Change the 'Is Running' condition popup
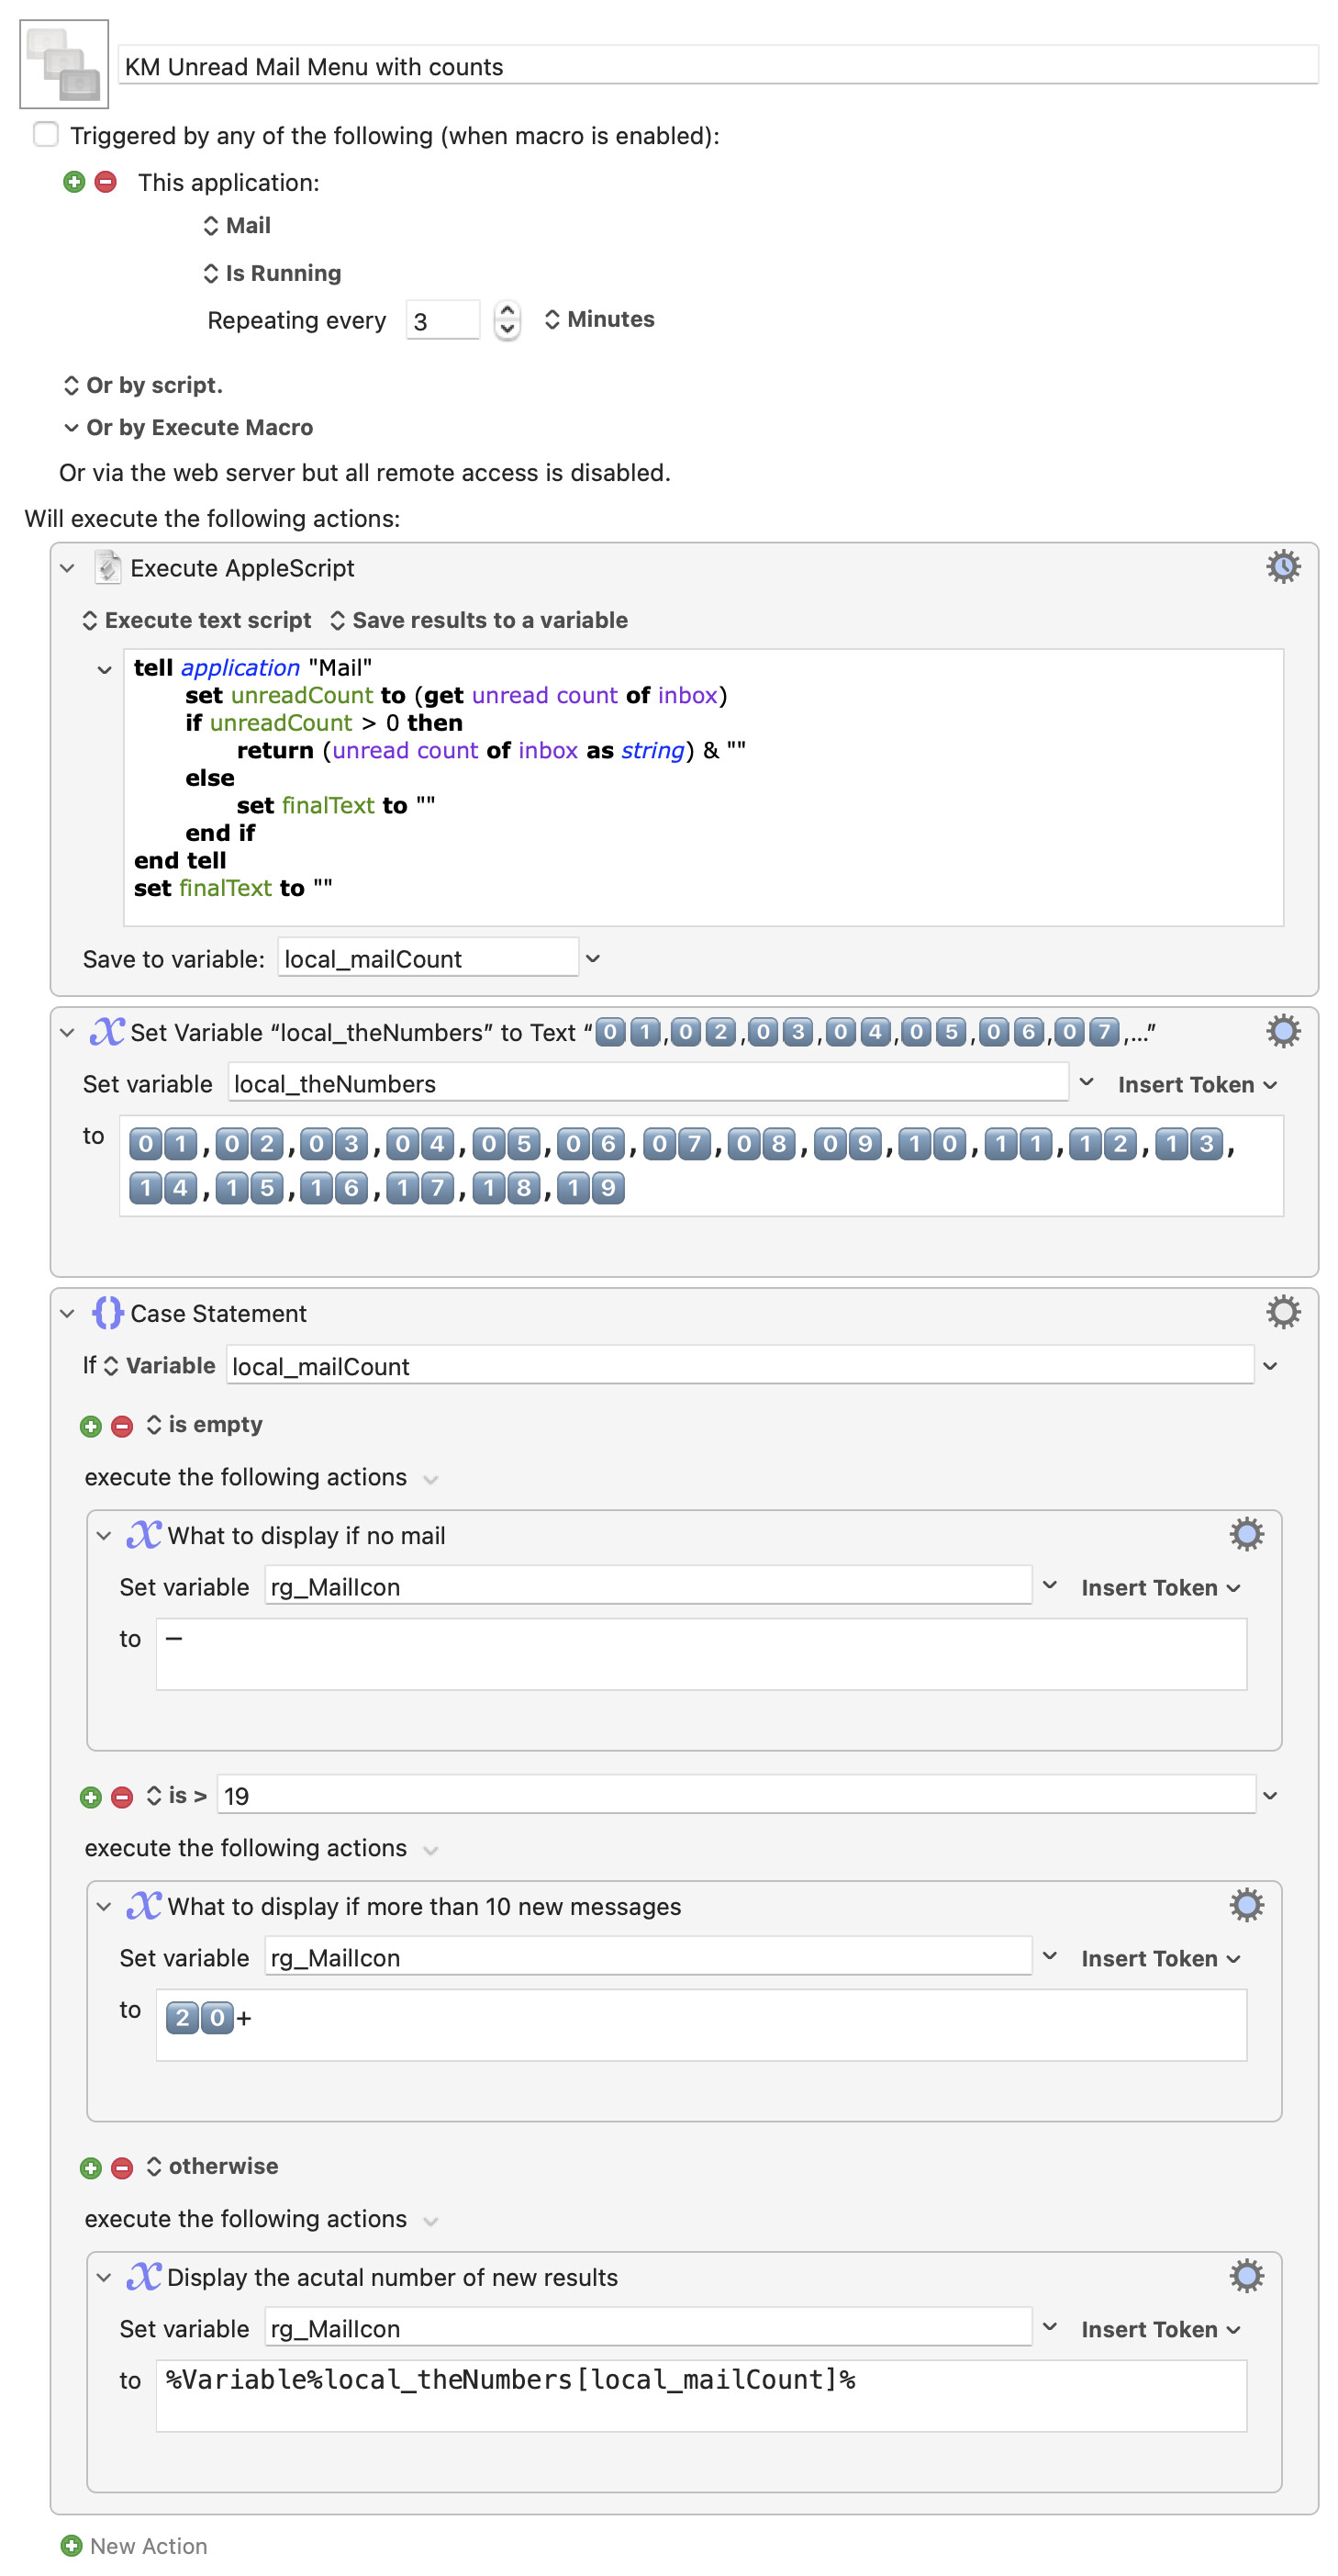The height and width of the screenshot is (2576, 1338). (x=272, y=273)
